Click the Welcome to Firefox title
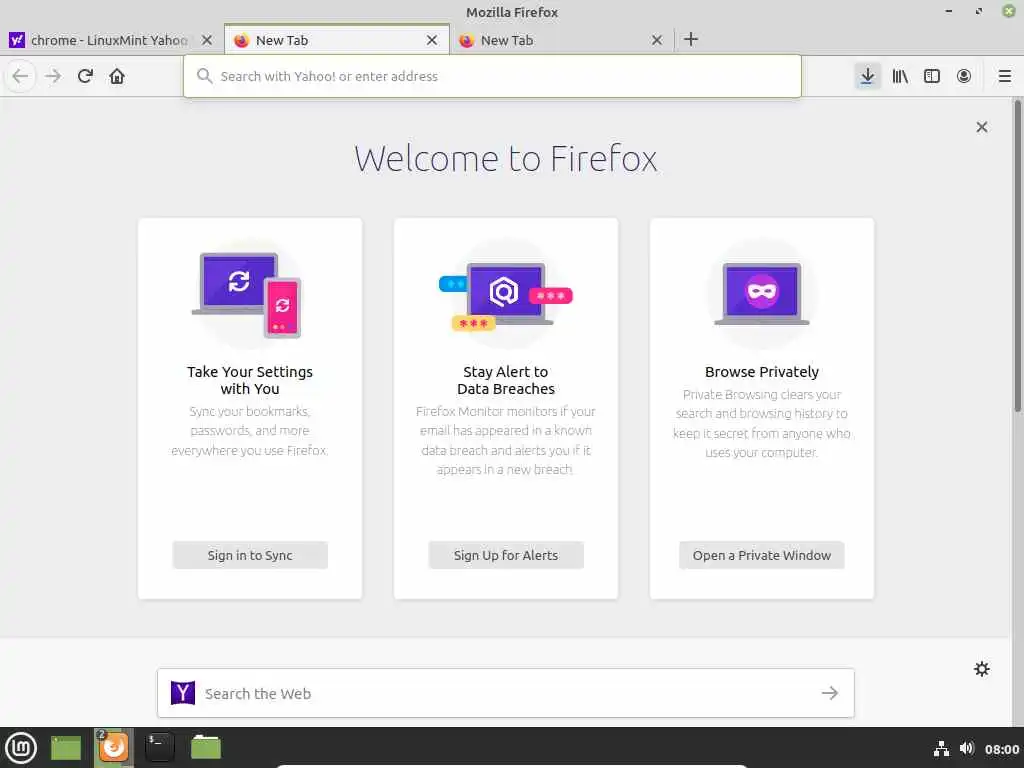 click(x=506, y=159)
